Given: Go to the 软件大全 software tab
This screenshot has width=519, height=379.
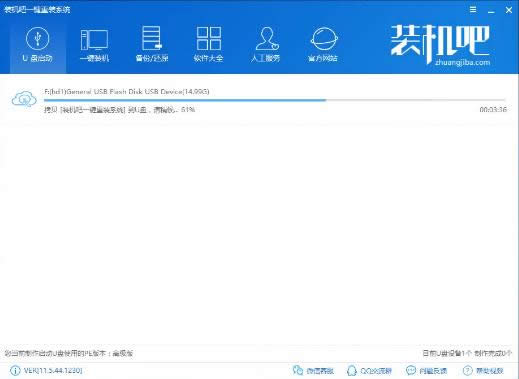Looking at the screenshot, I should pyautogui.click(x=208, y=45).
